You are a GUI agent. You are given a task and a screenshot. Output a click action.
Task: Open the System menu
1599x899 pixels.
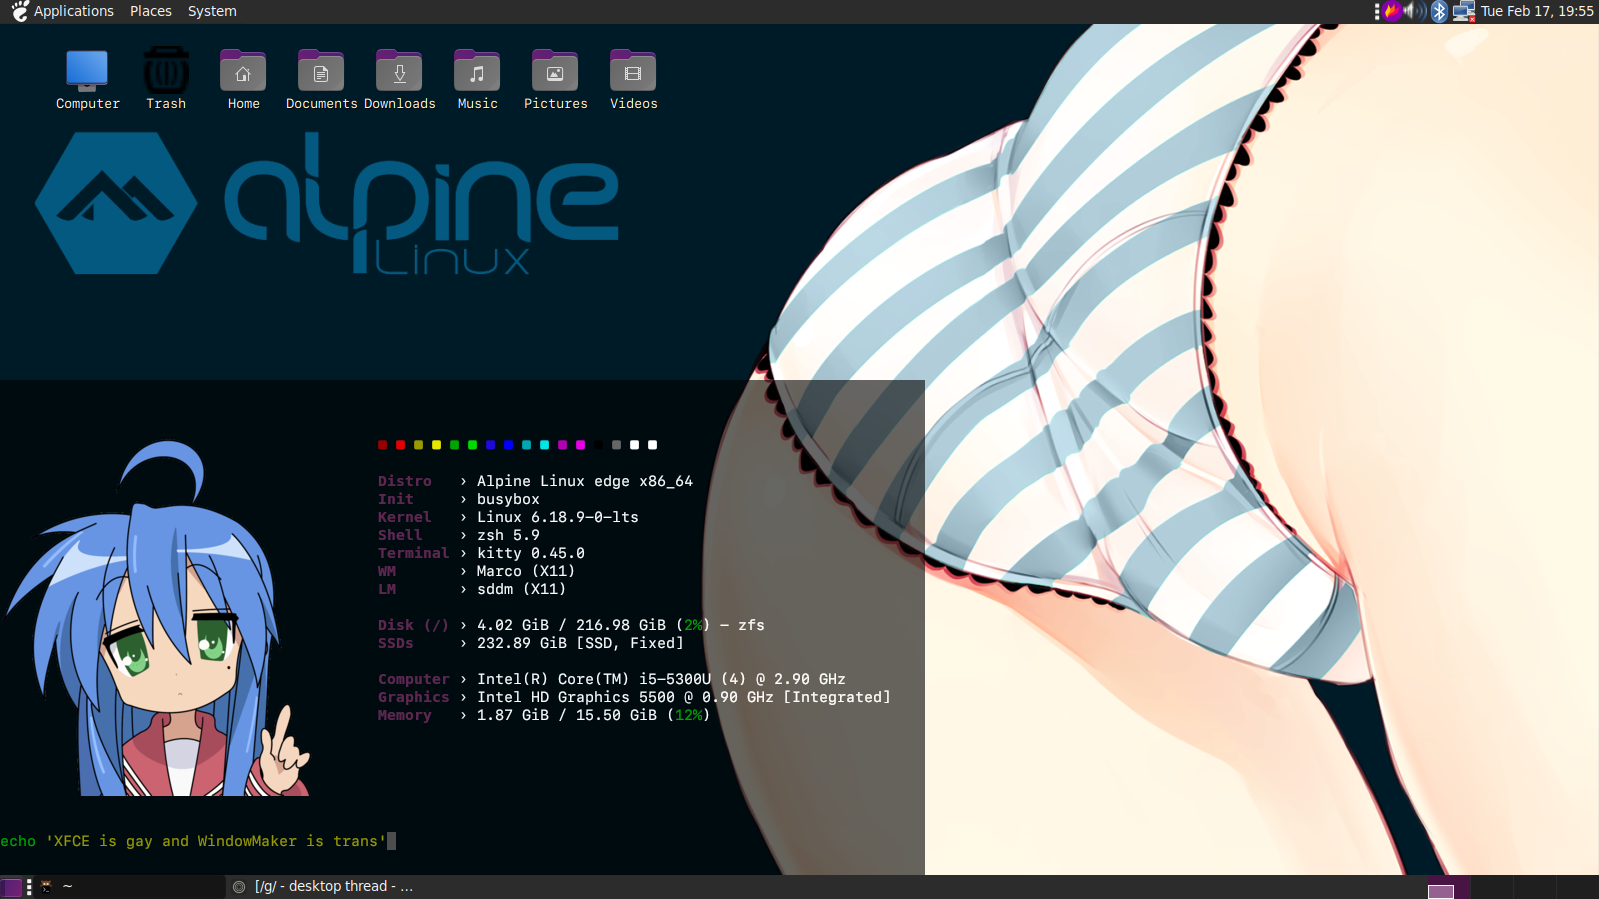pos(212,11)
